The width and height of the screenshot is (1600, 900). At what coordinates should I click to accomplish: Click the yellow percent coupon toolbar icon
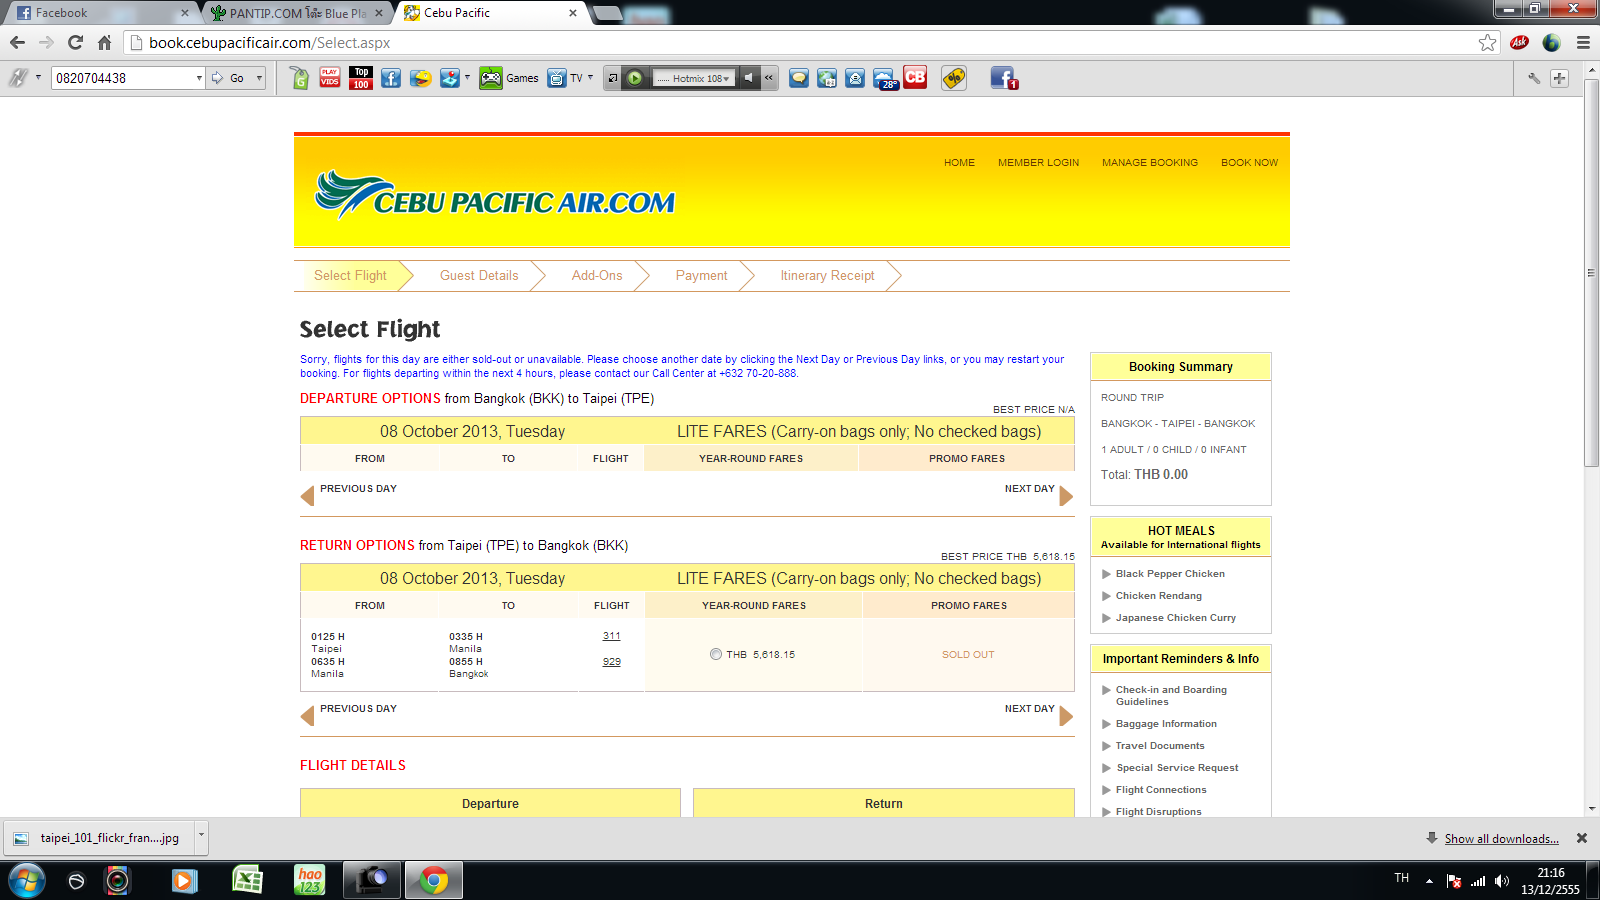(954, 78)
